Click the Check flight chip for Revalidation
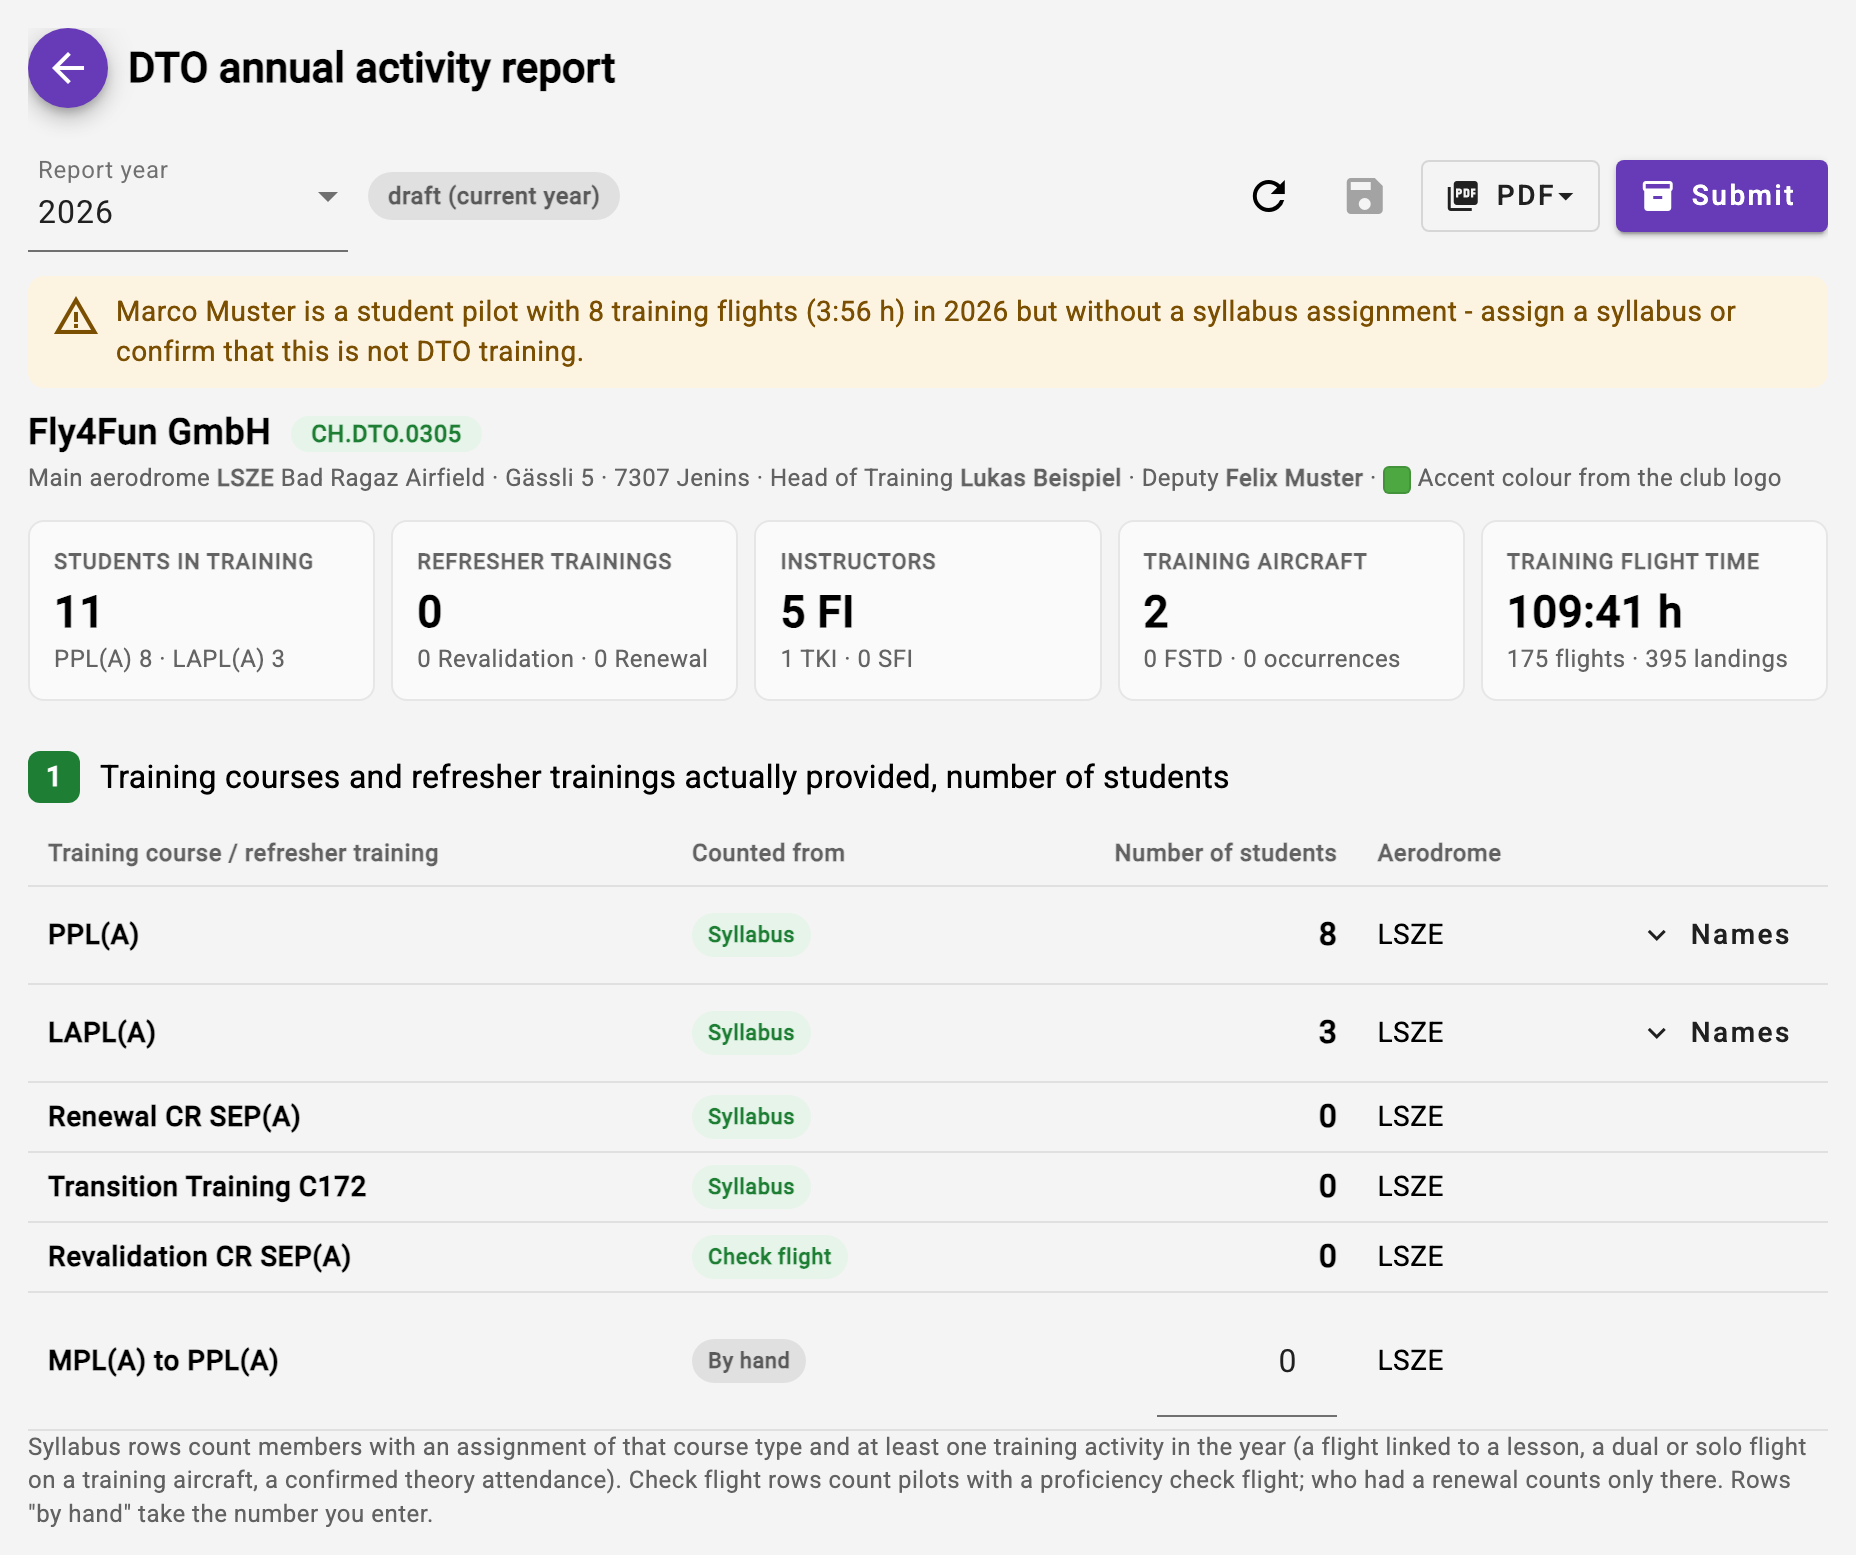The height and width of the screenshot is (1555, 1856). [x=769, y=1257]
